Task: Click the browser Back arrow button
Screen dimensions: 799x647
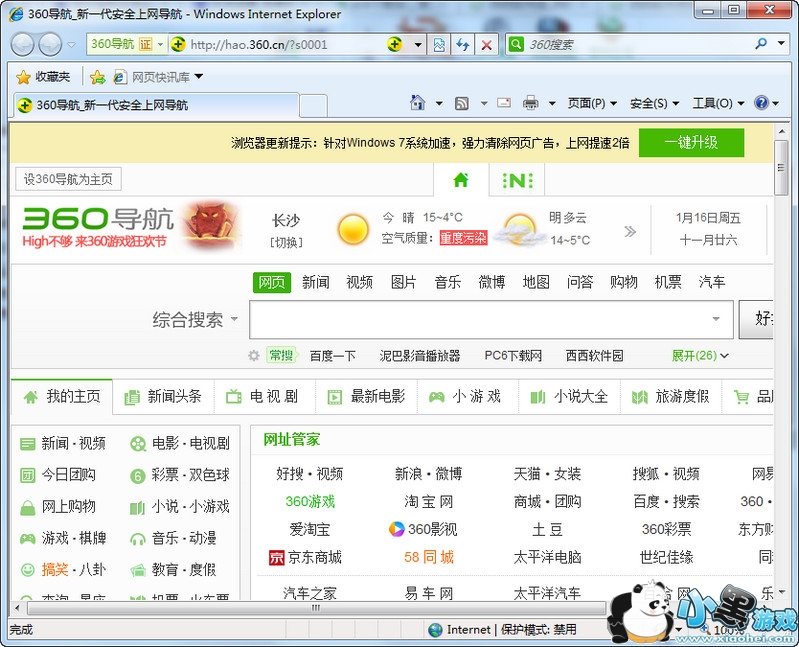Action: click(x=22, y=45)
